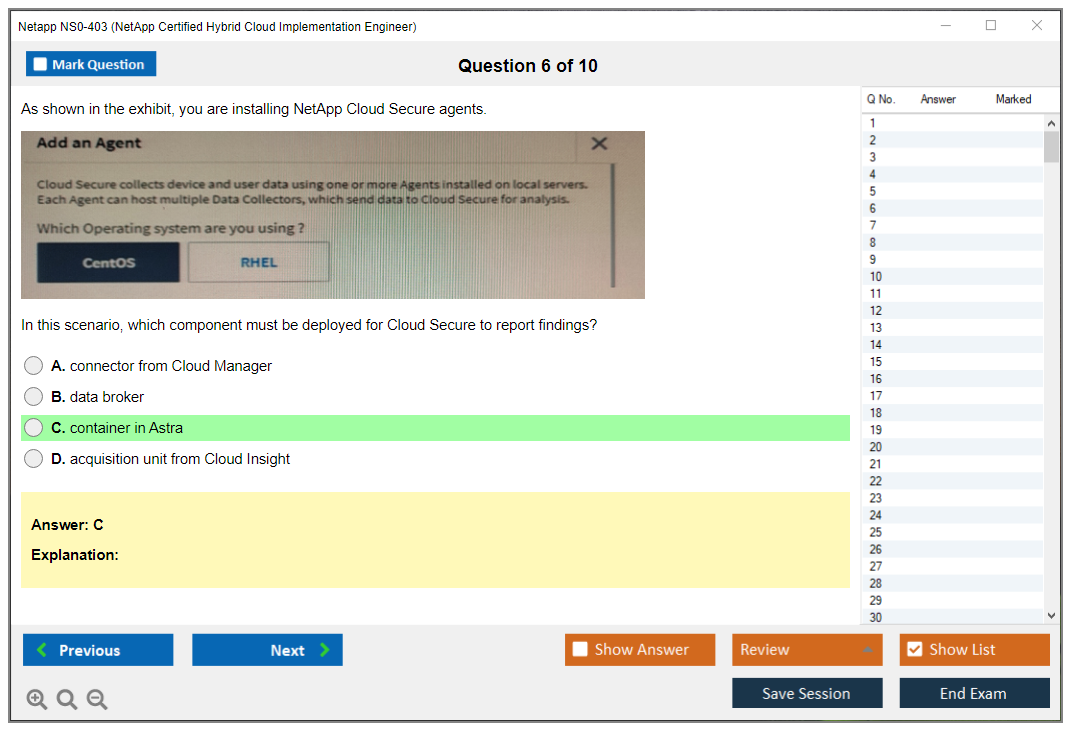Image resolution: width=1075 pixels, height=735 pixels.
Task: Enable the Show Answer checkbox
Action: point(580,650)
